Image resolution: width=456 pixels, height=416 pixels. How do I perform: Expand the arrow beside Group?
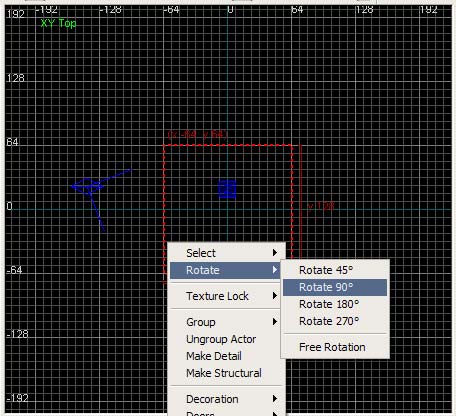[275, 322]
